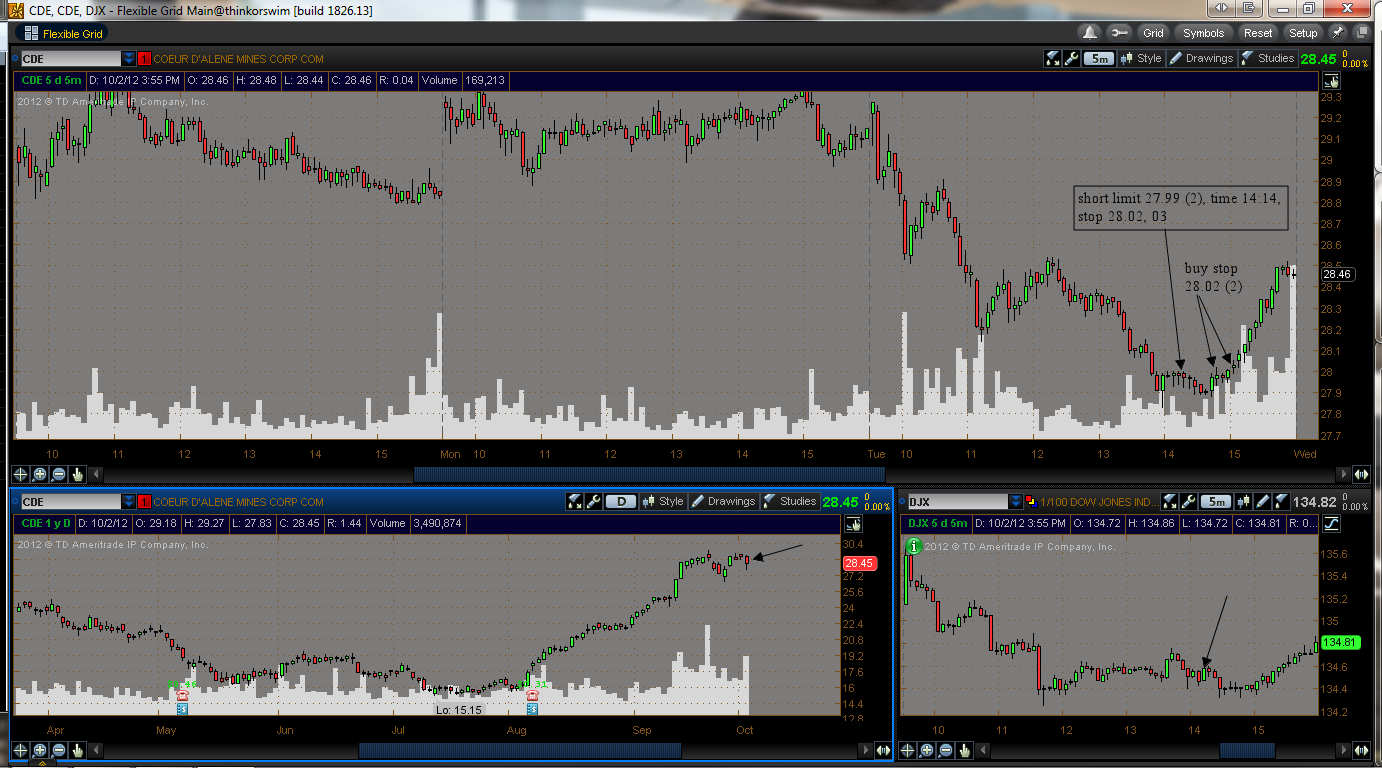Zoom in on the top CDE chart
The height and width of the screenshot is (768, 1382).
(40, 474)
